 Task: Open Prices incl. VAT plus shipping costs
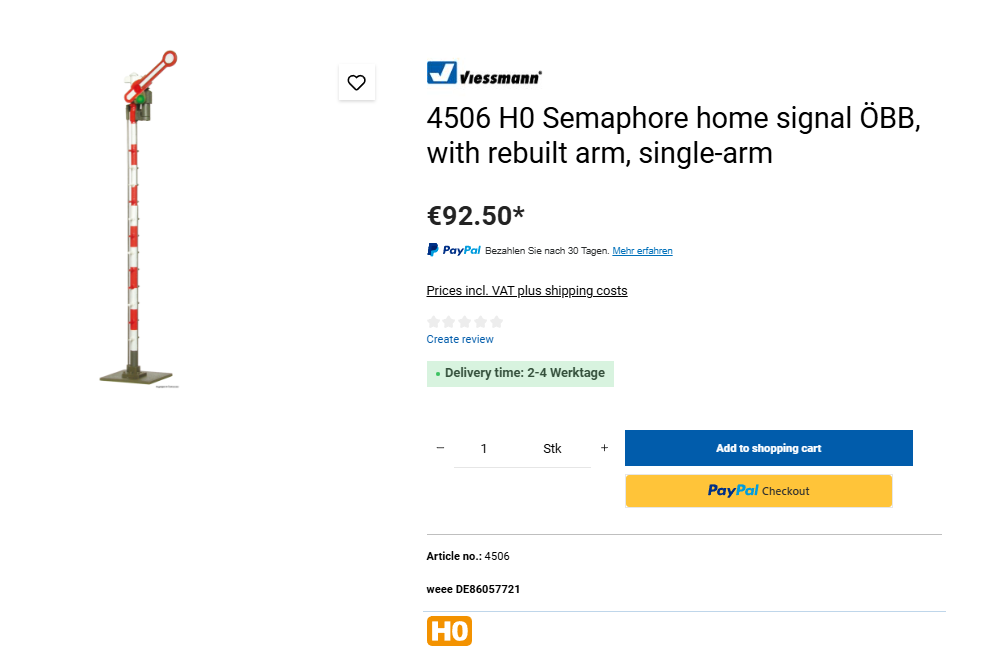tap(527, 291)
